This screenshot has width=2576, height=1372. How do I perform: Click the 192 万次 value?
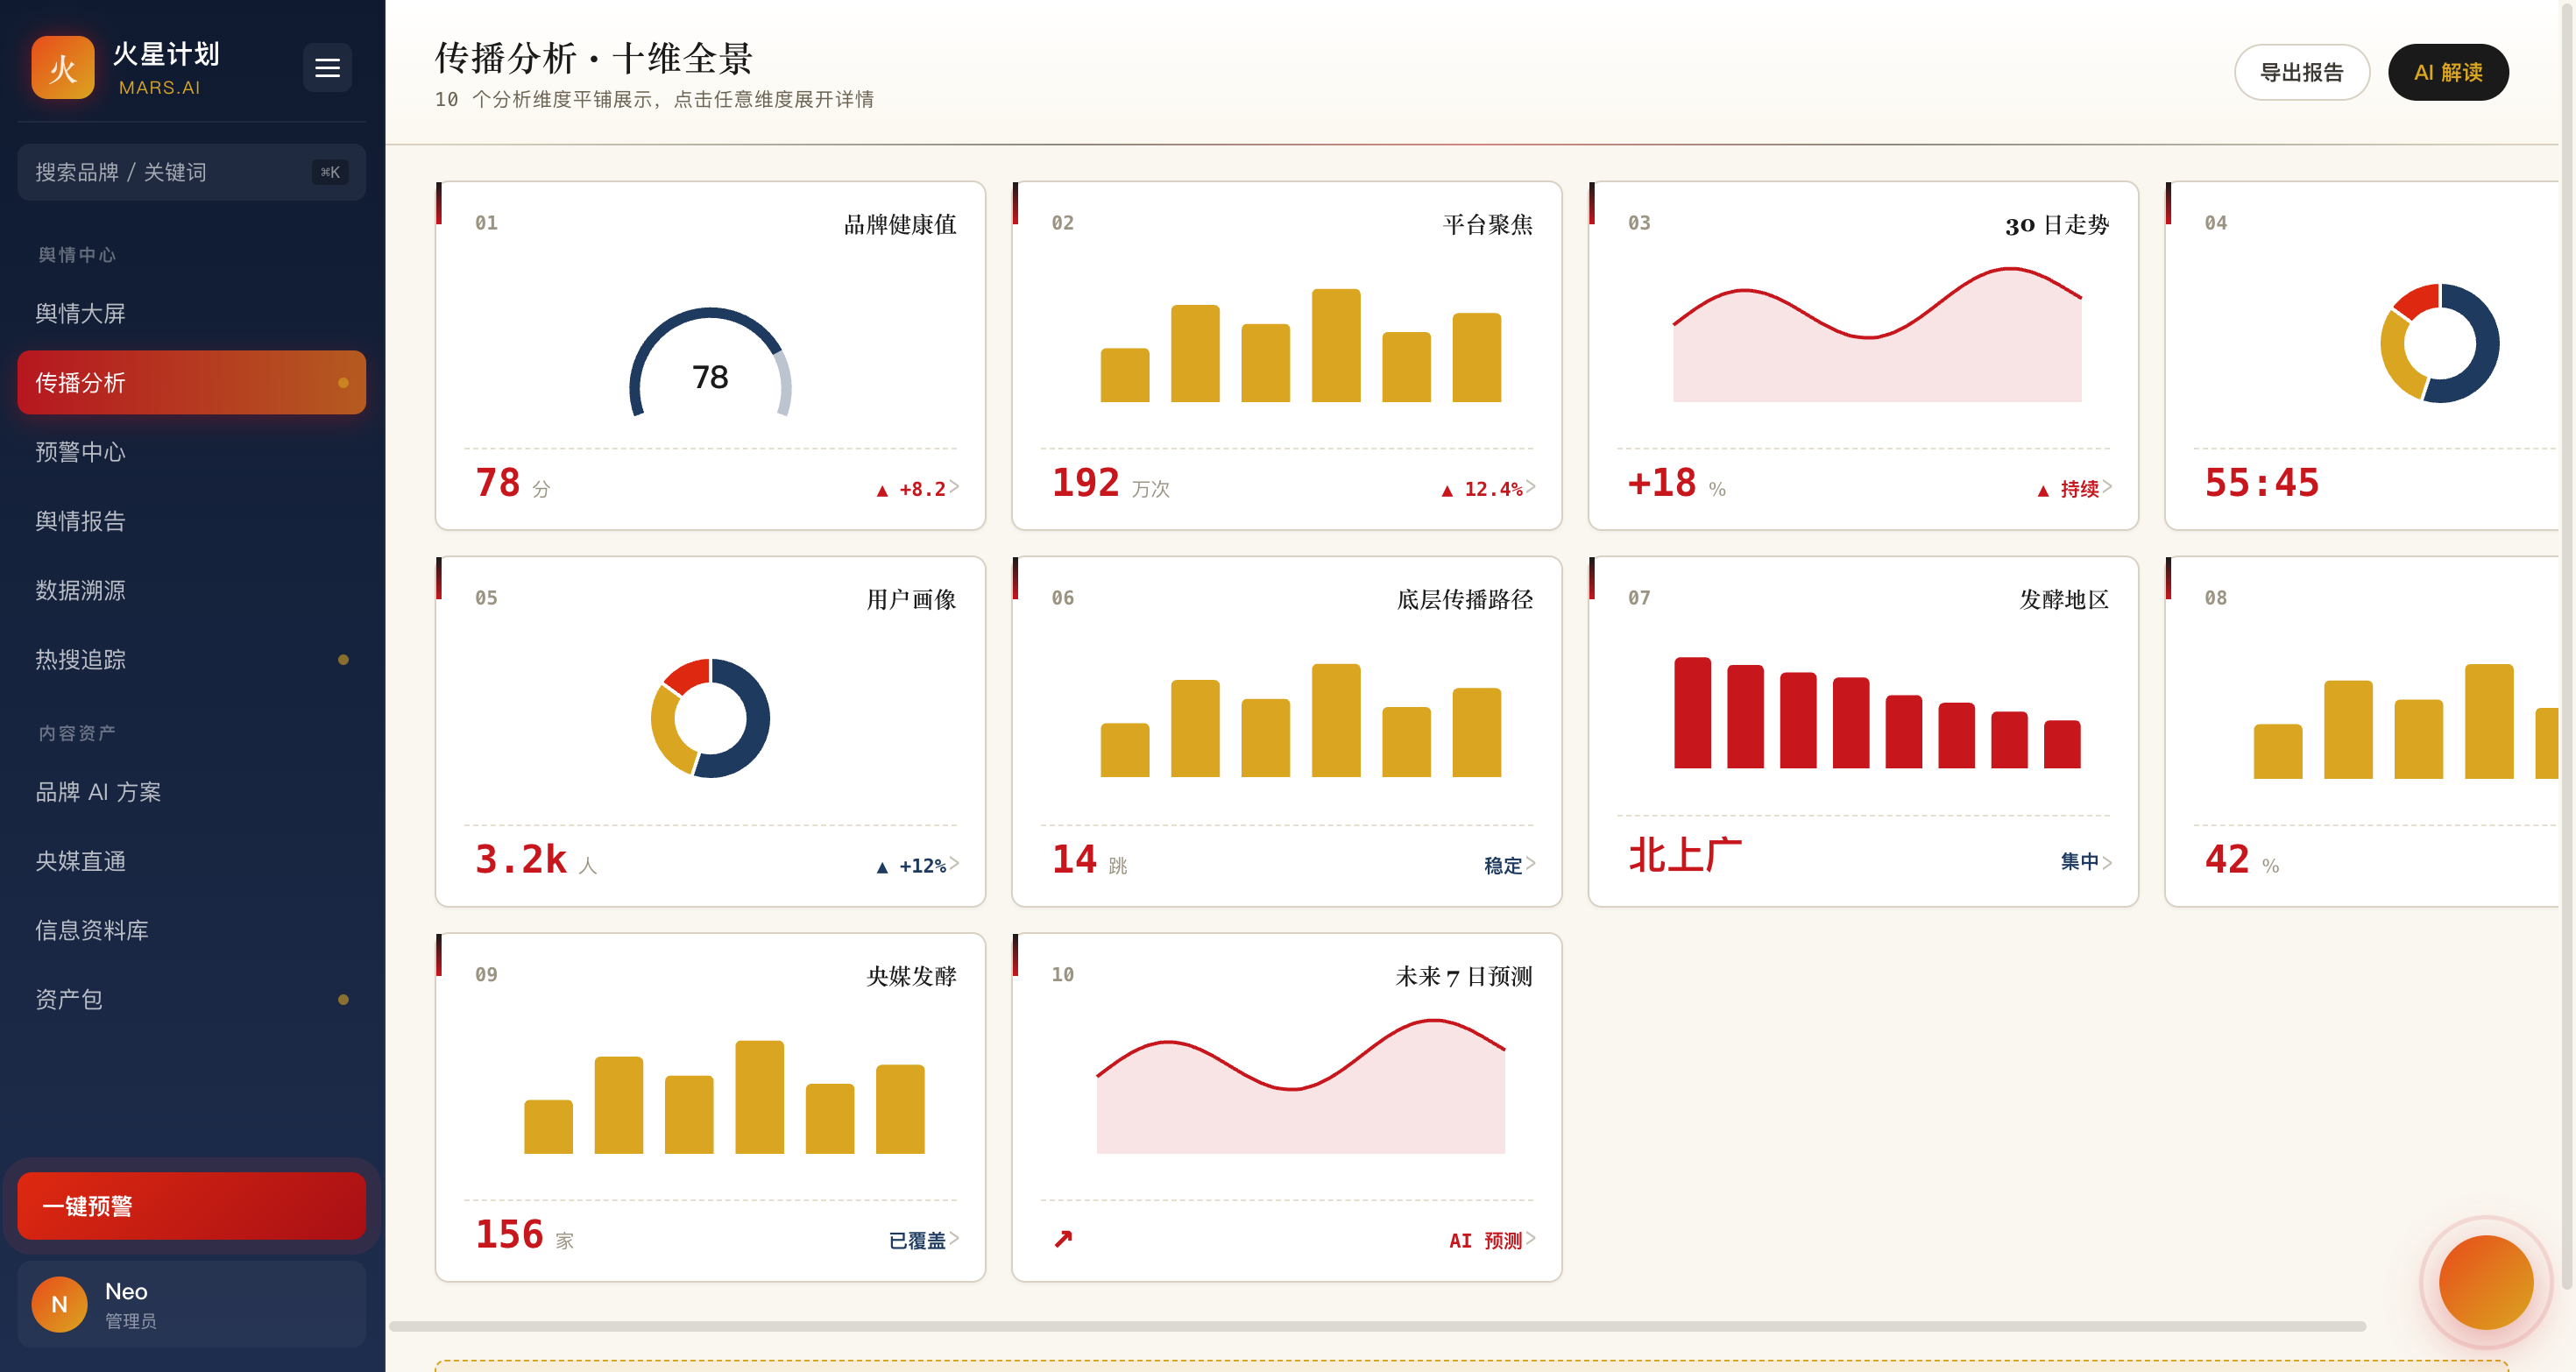(x=1110, y=483)
